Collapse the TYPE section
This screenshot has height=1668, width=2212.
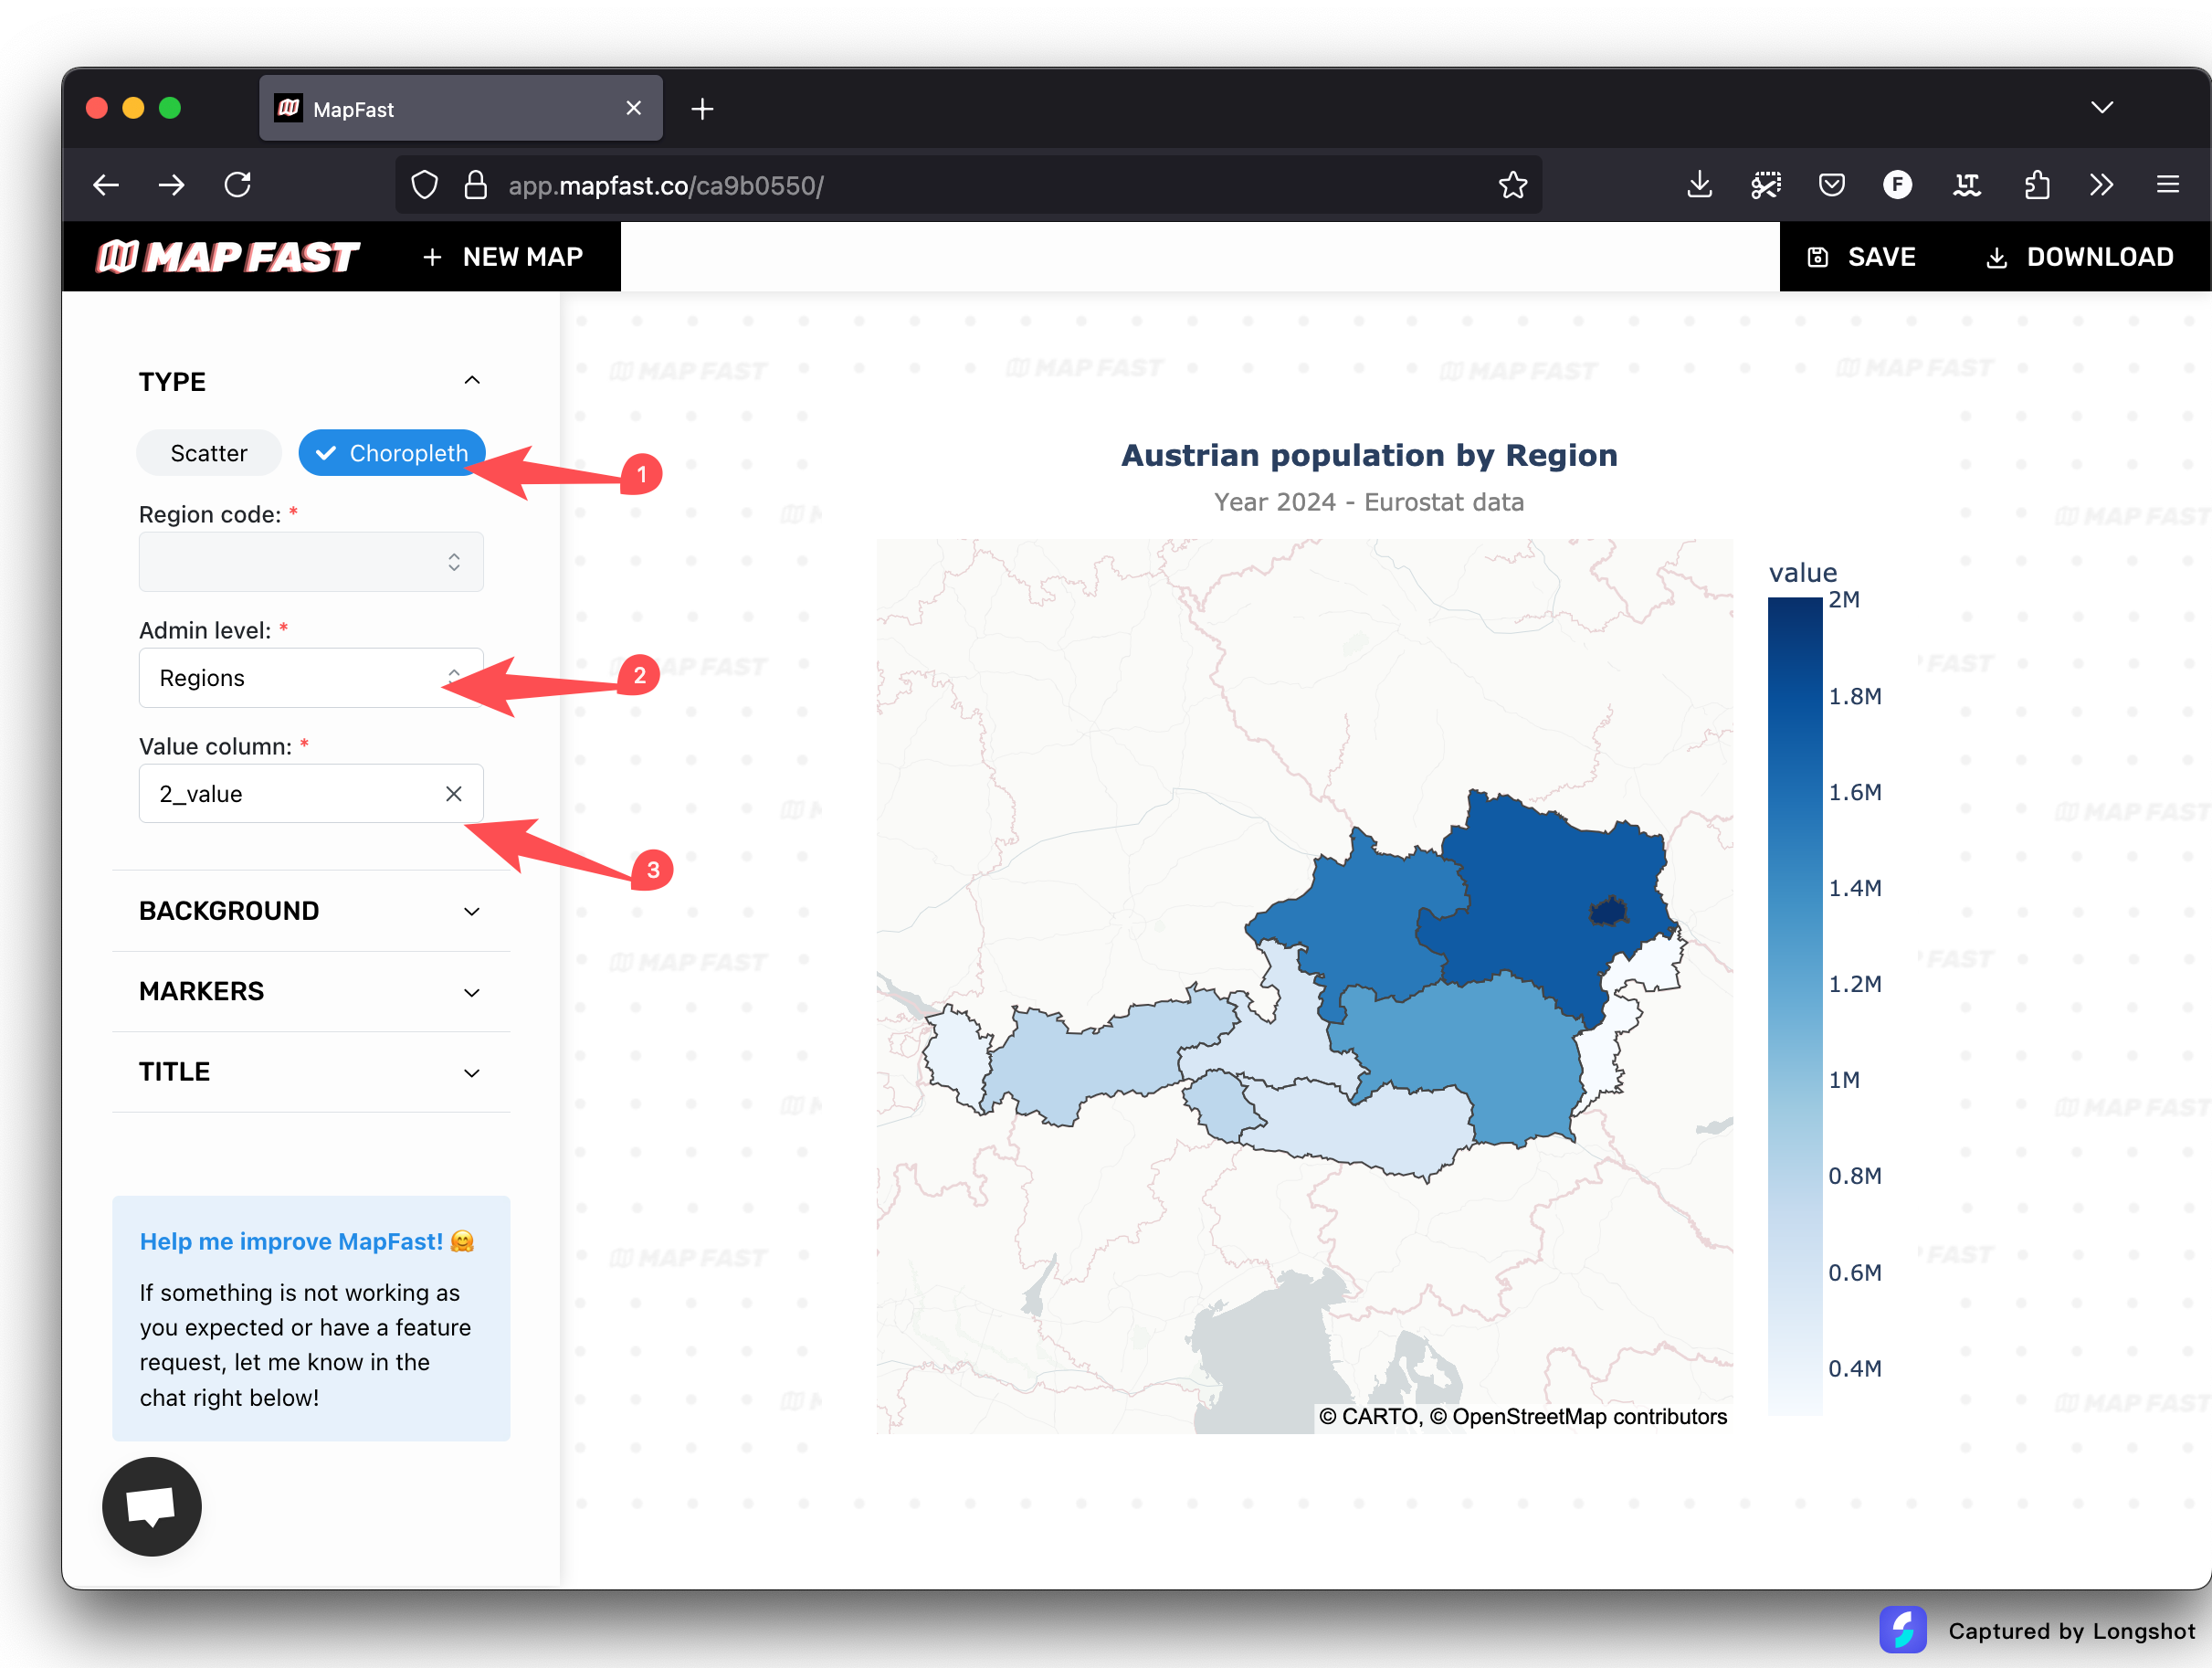click(472, 381)
